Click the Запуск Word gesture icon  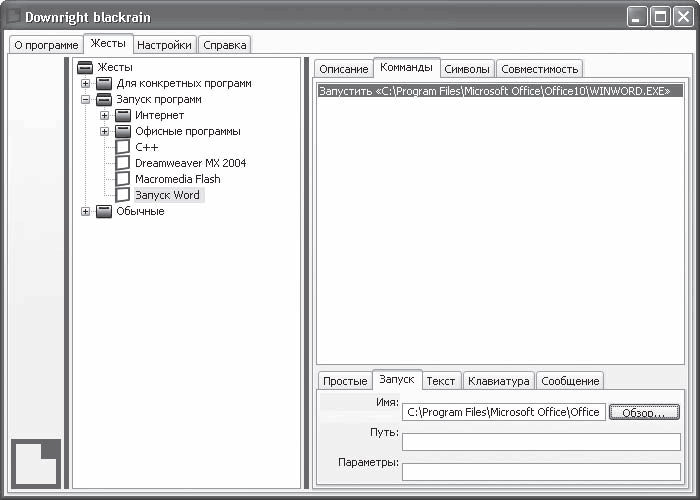123,195
